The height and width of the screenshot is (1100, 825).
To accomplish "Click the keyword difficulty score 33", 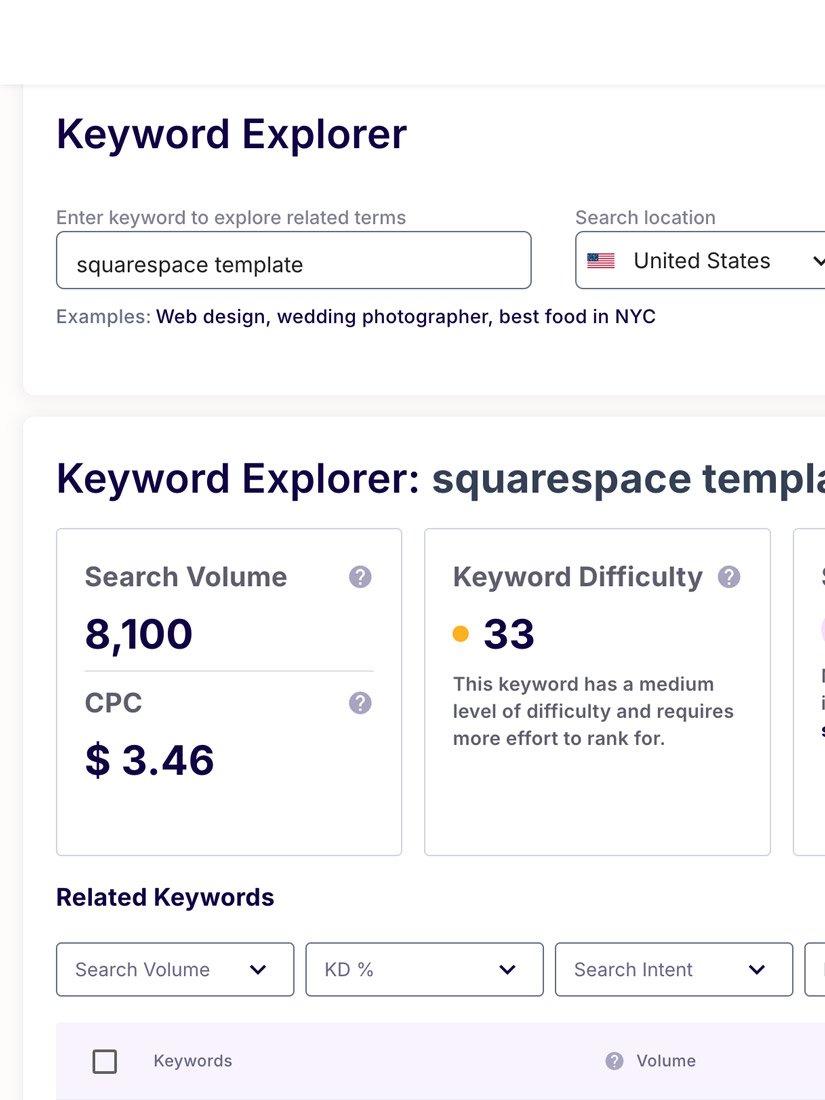I will (509, 634).
